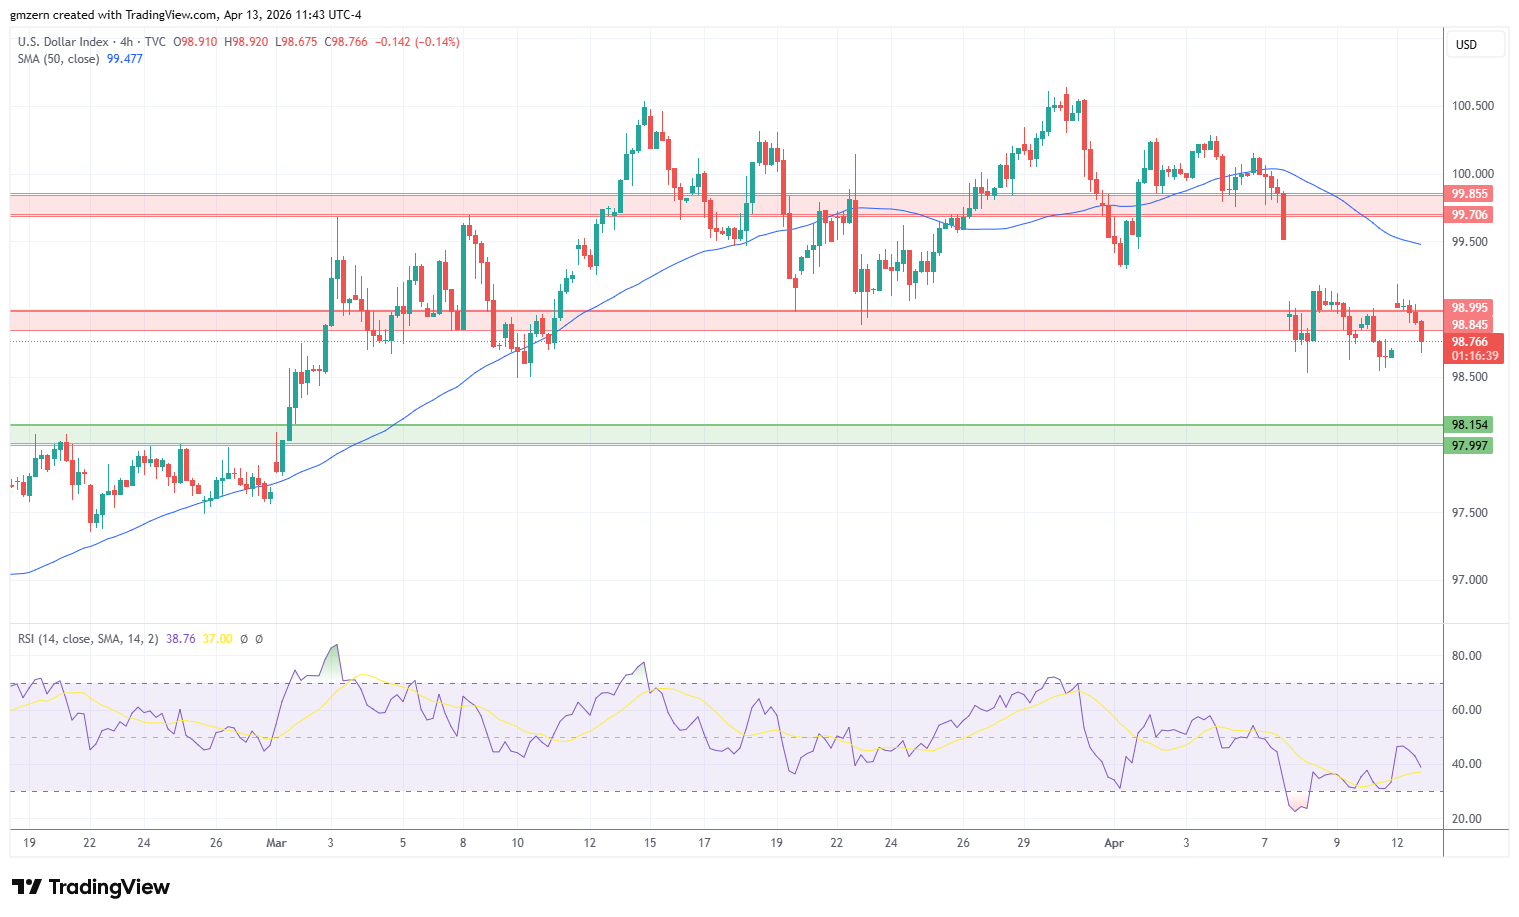The width and height of the screenshot is (1519, 917).
Task: Click the Apr date label on time axis
Action: 1114,843
